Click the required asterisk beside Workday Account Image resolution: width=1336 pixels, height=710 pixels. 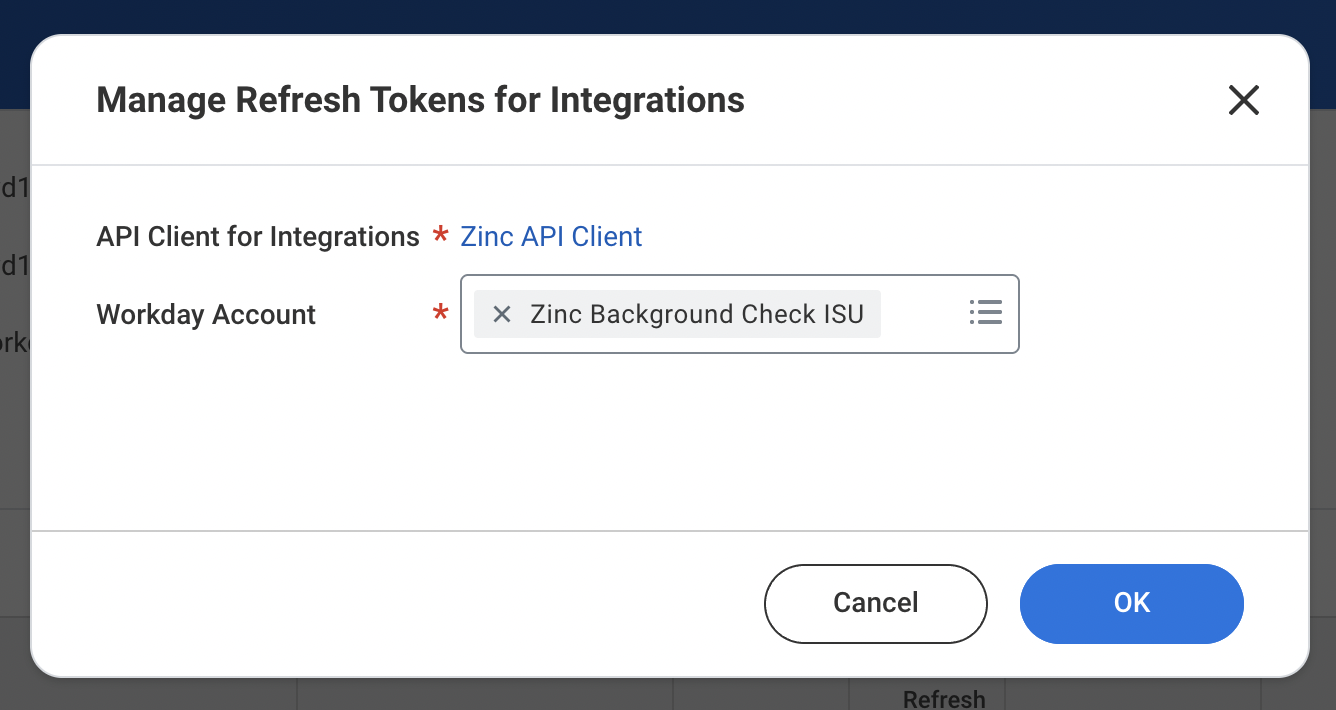pyautogui.click(x=440, y=315)
